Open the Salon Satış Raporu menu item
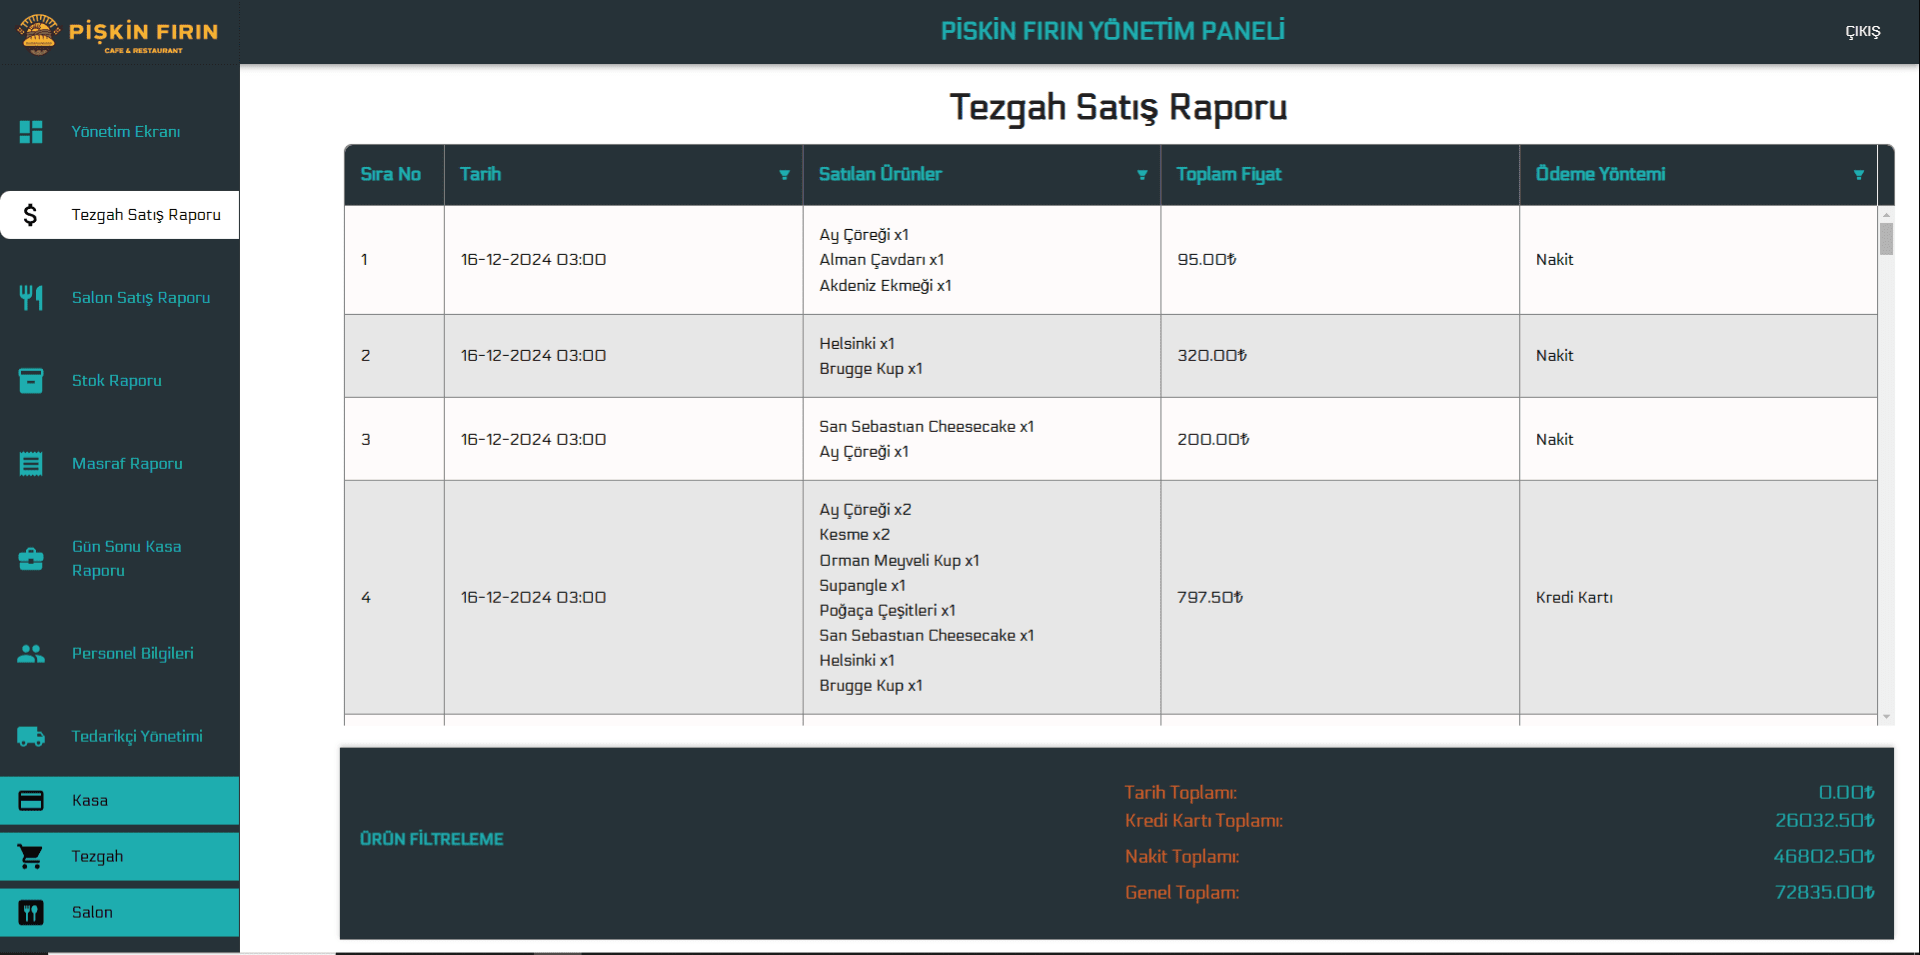Image resolution: width=1920 pixels, height=955 pixels. 140,298
